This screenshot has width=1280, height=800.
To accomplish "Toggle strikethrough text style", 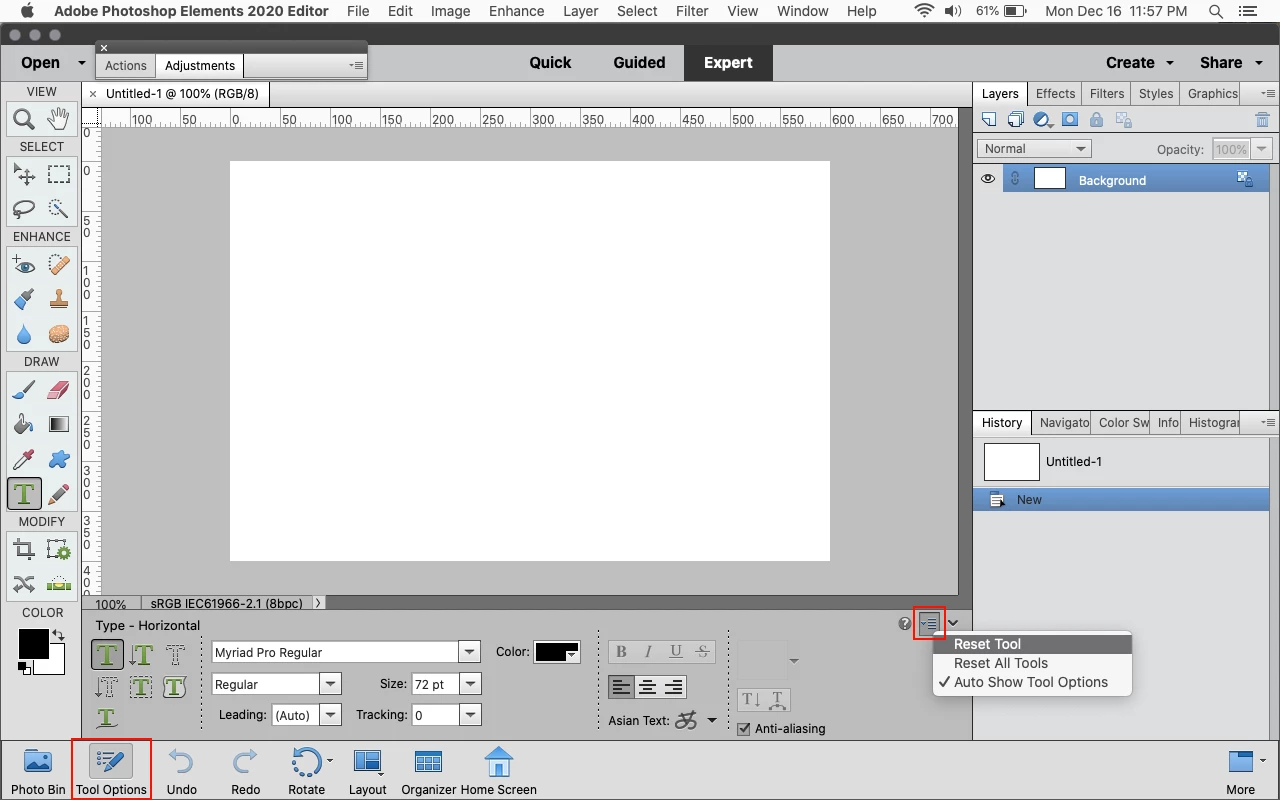I will point(702,652).
